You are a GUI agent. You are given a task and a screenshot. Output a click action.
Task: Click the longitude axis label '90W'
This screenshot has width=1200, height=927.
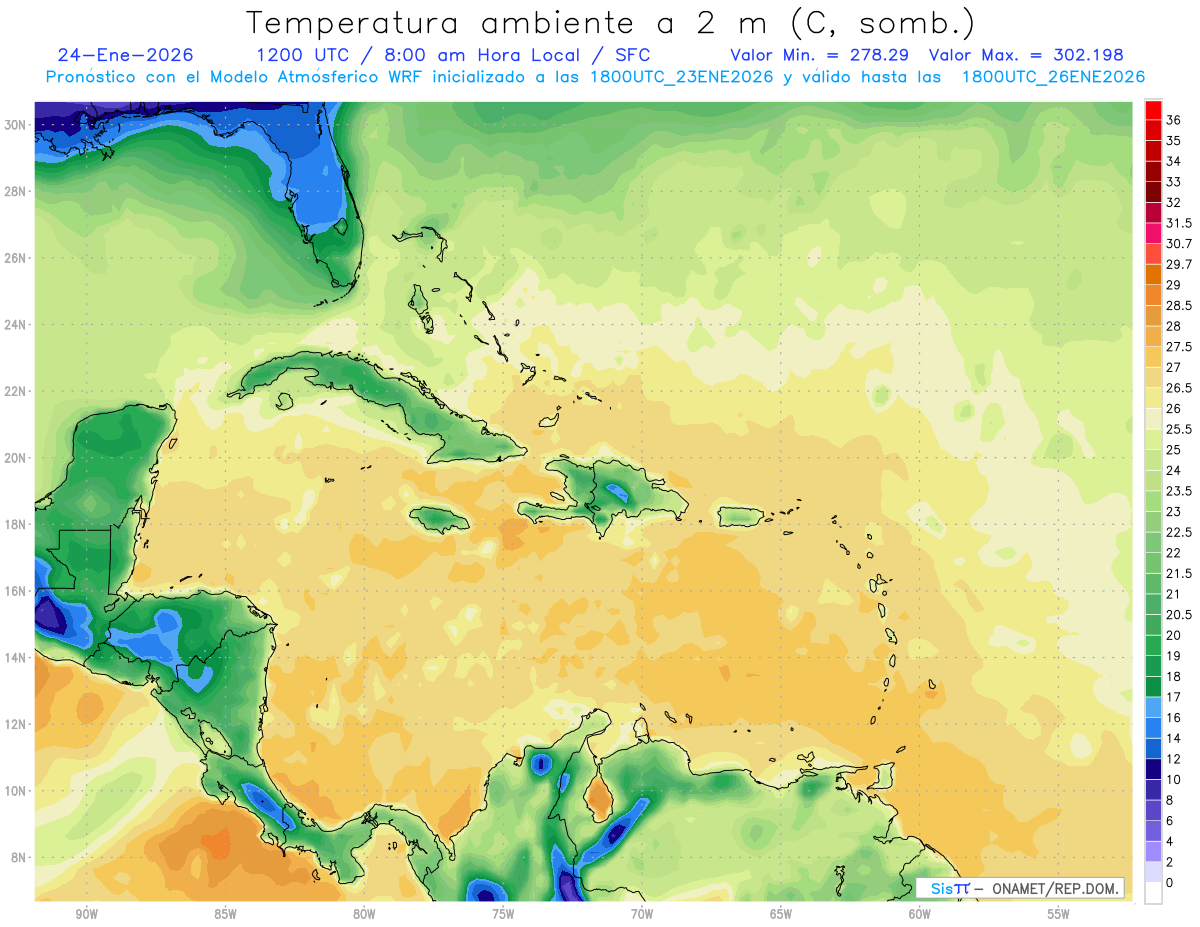(x=86, y=914)
